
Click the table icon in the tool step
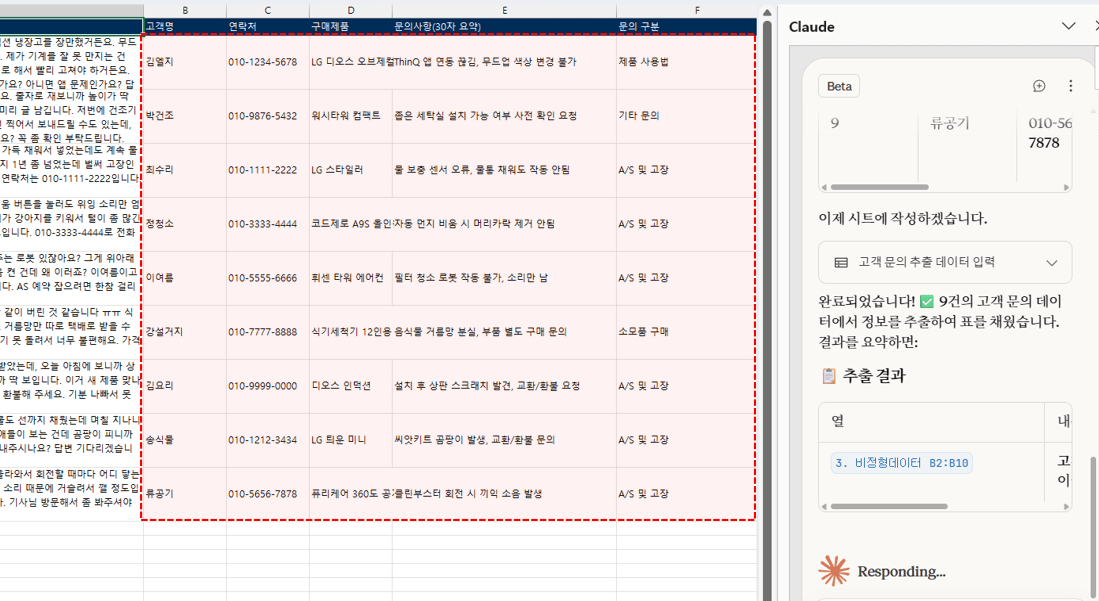[841, 262]
